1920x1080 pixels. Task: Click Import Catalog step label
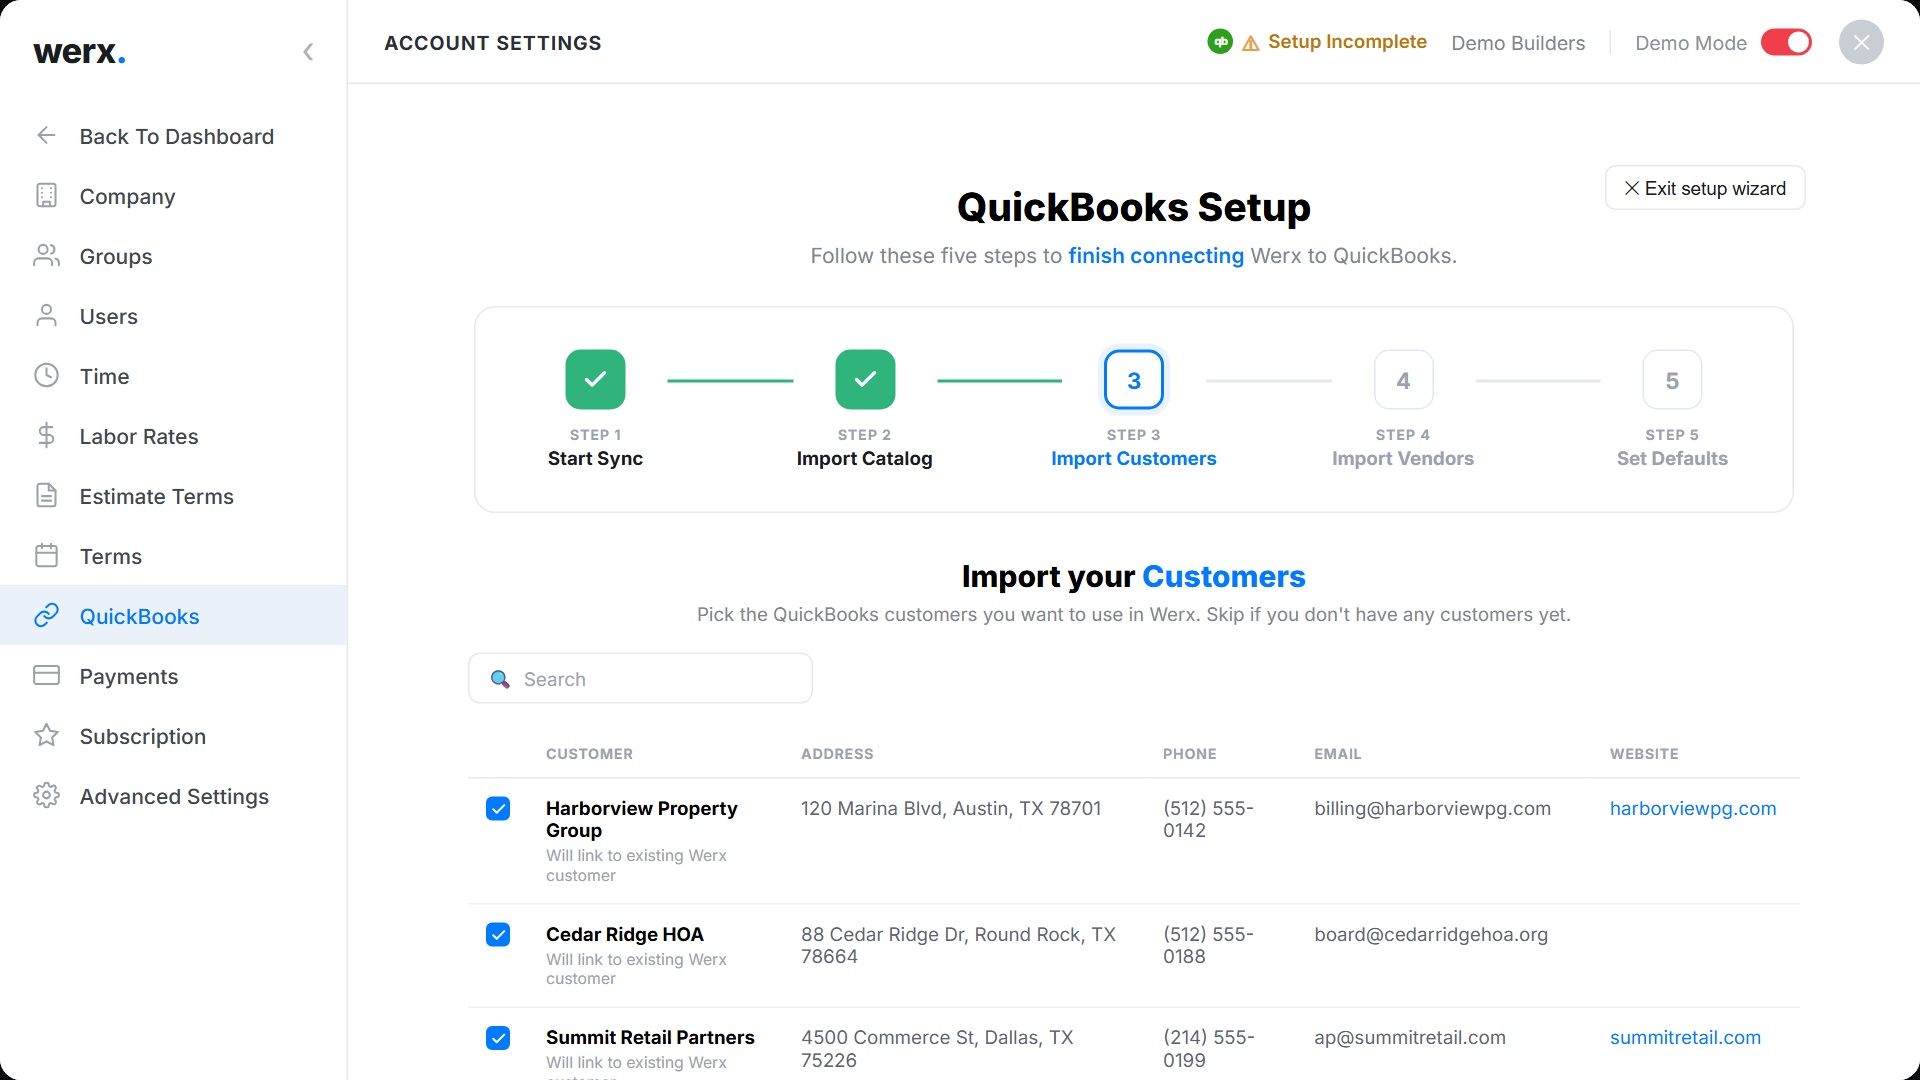(864, 459)
